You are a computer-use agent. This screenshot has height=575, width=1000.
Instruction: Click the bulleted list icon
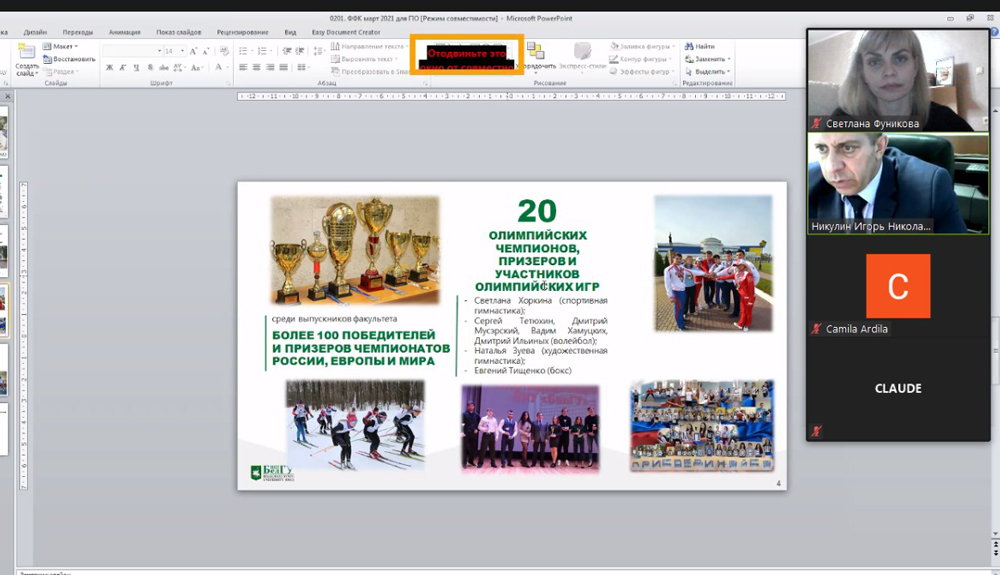243,50
